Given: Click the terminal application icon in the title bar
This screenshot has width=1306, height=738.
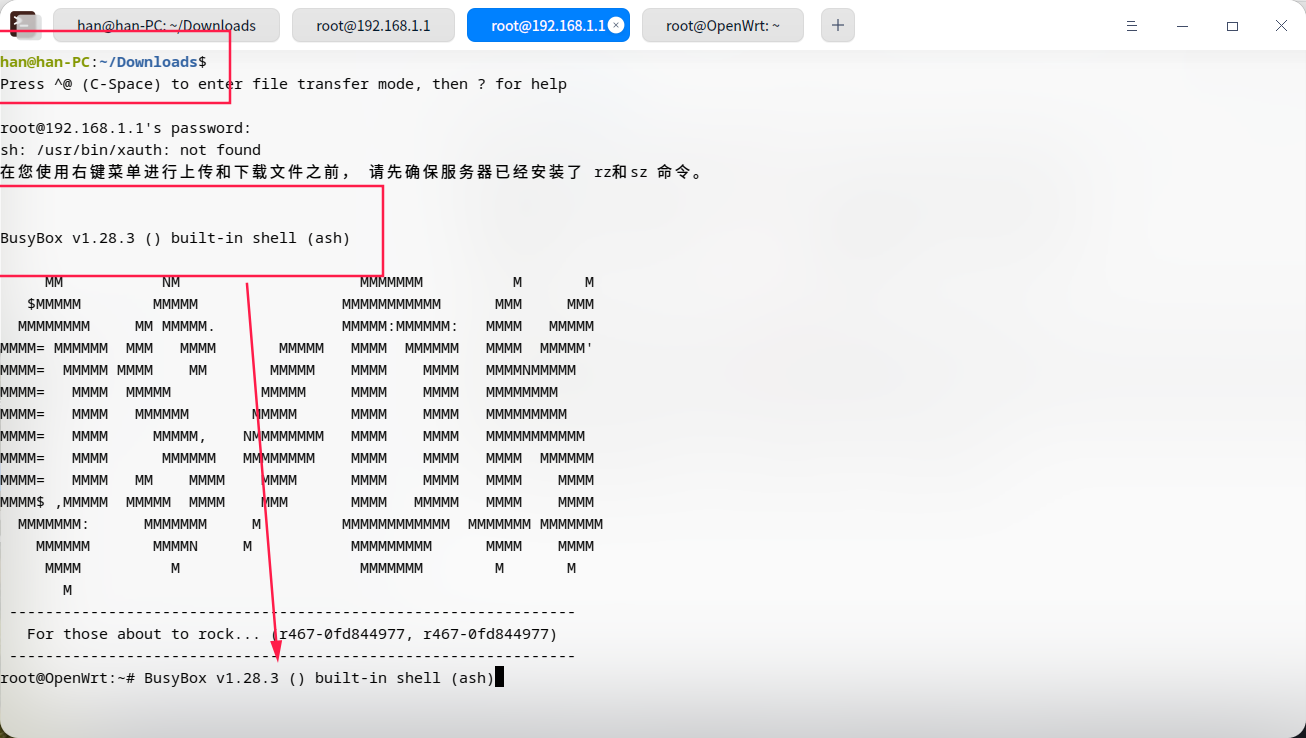Looking at the screenshot, I should (x=23, y=25).
